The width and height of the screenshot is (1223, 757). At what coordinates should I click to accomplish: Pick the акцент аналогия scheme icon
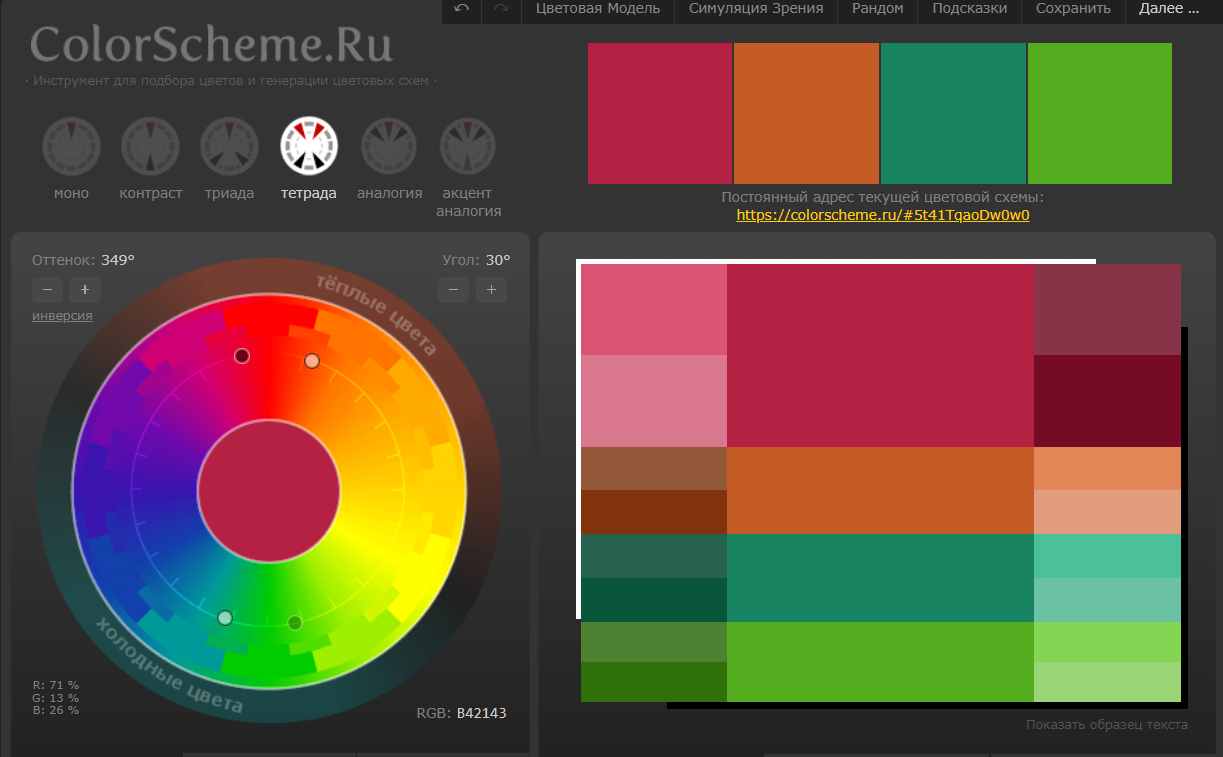coord(468,146)
